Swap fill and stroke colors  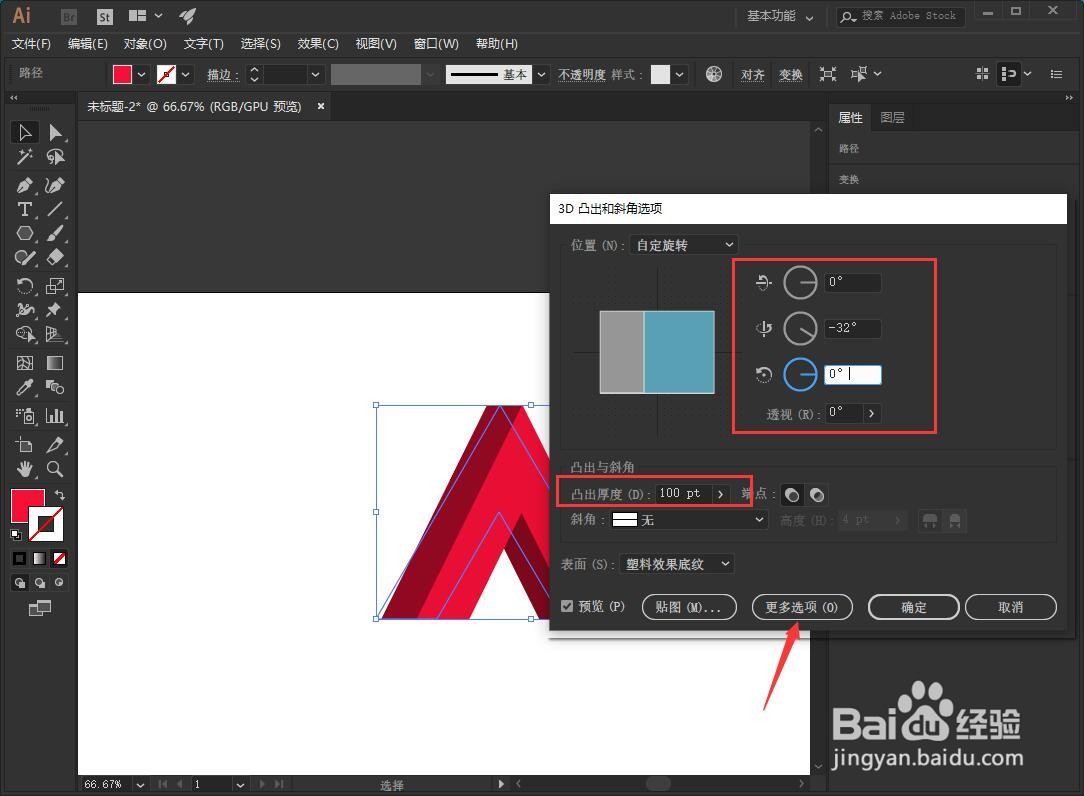point(59,495)
